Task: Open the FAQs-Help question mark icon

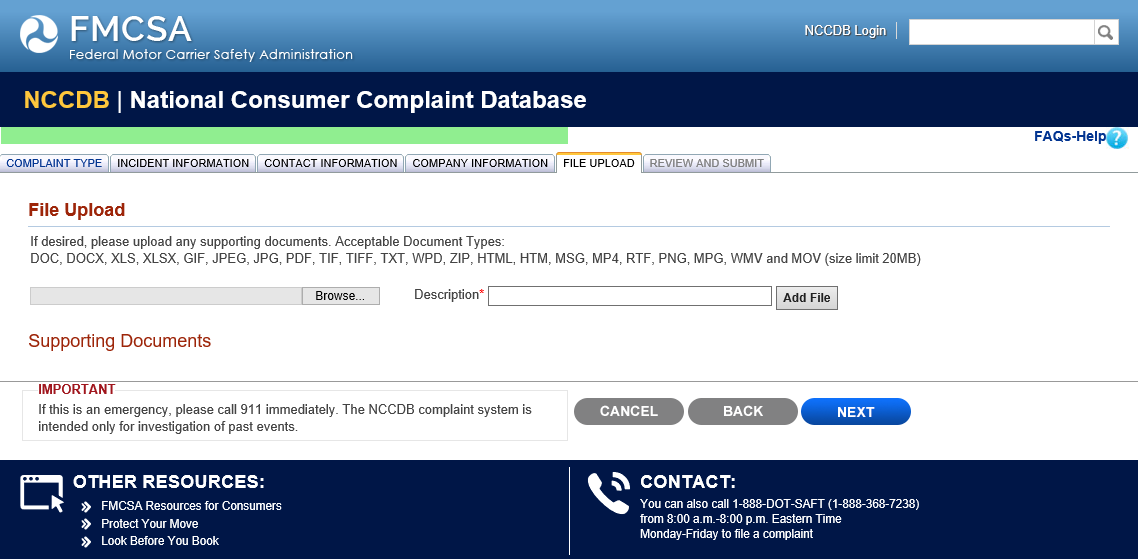Action: pos(1117,138)
